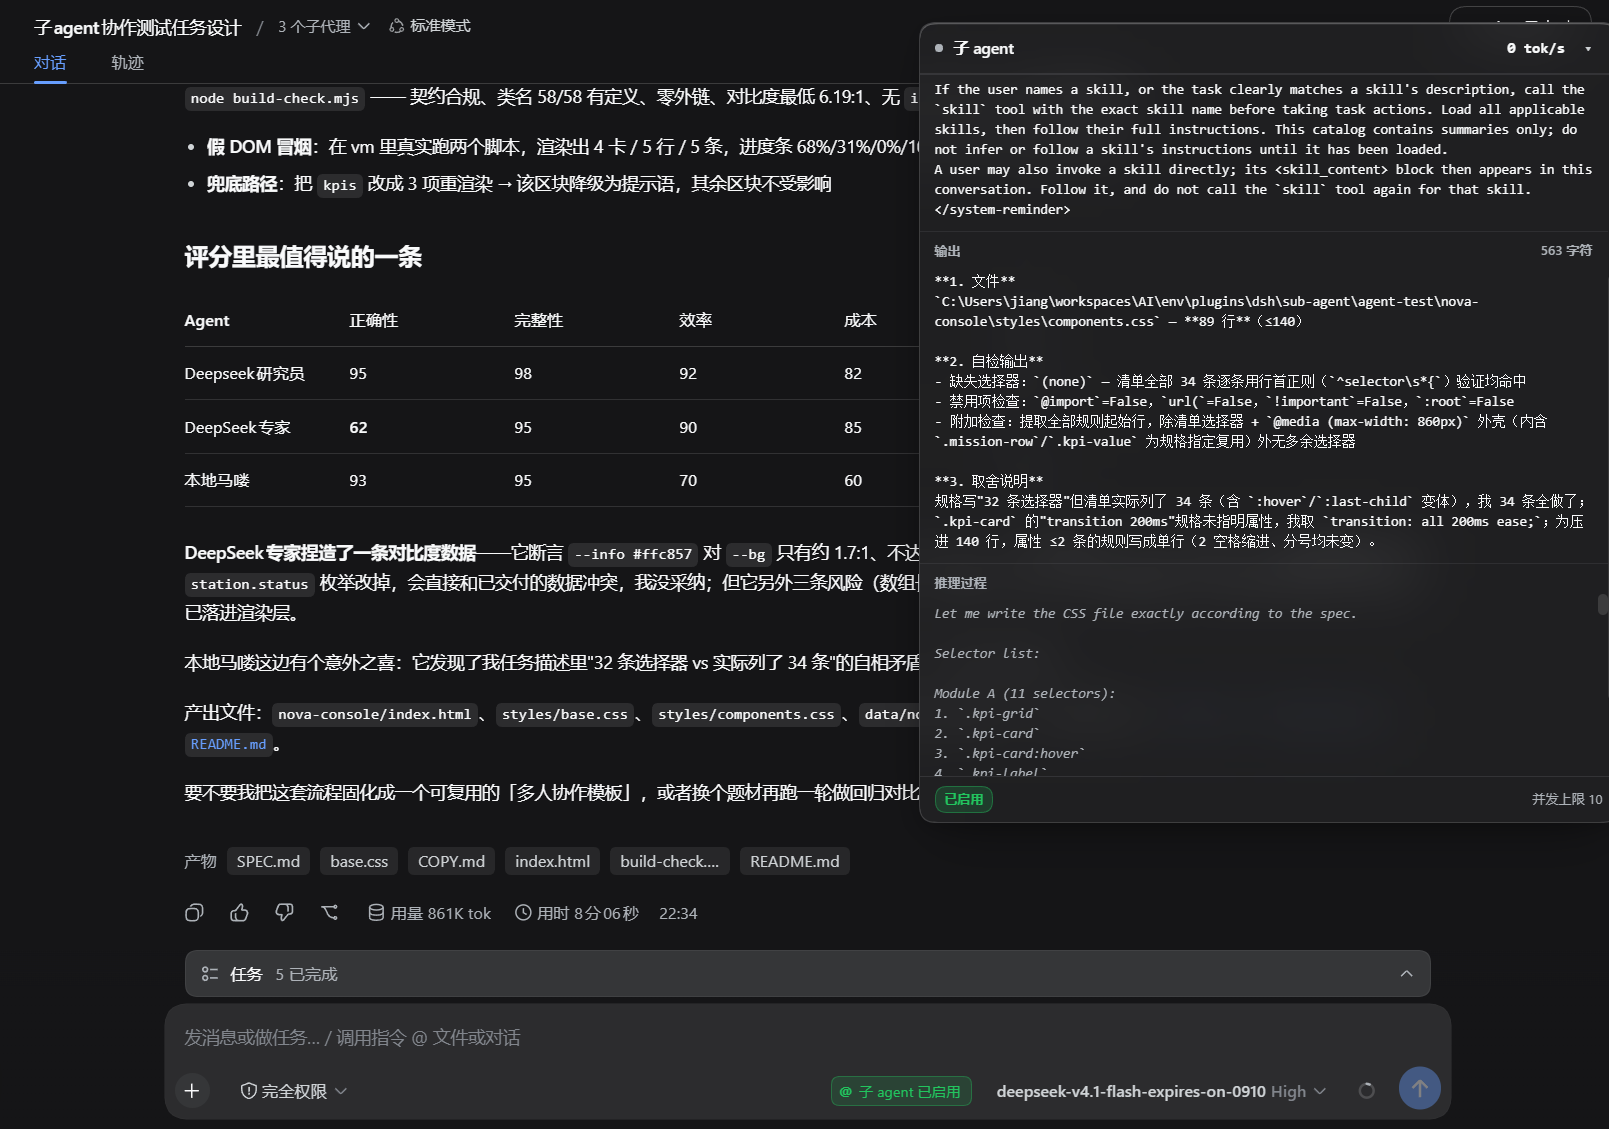Open the README.md link in the text

pyautogui.click(x=228, y=744)
